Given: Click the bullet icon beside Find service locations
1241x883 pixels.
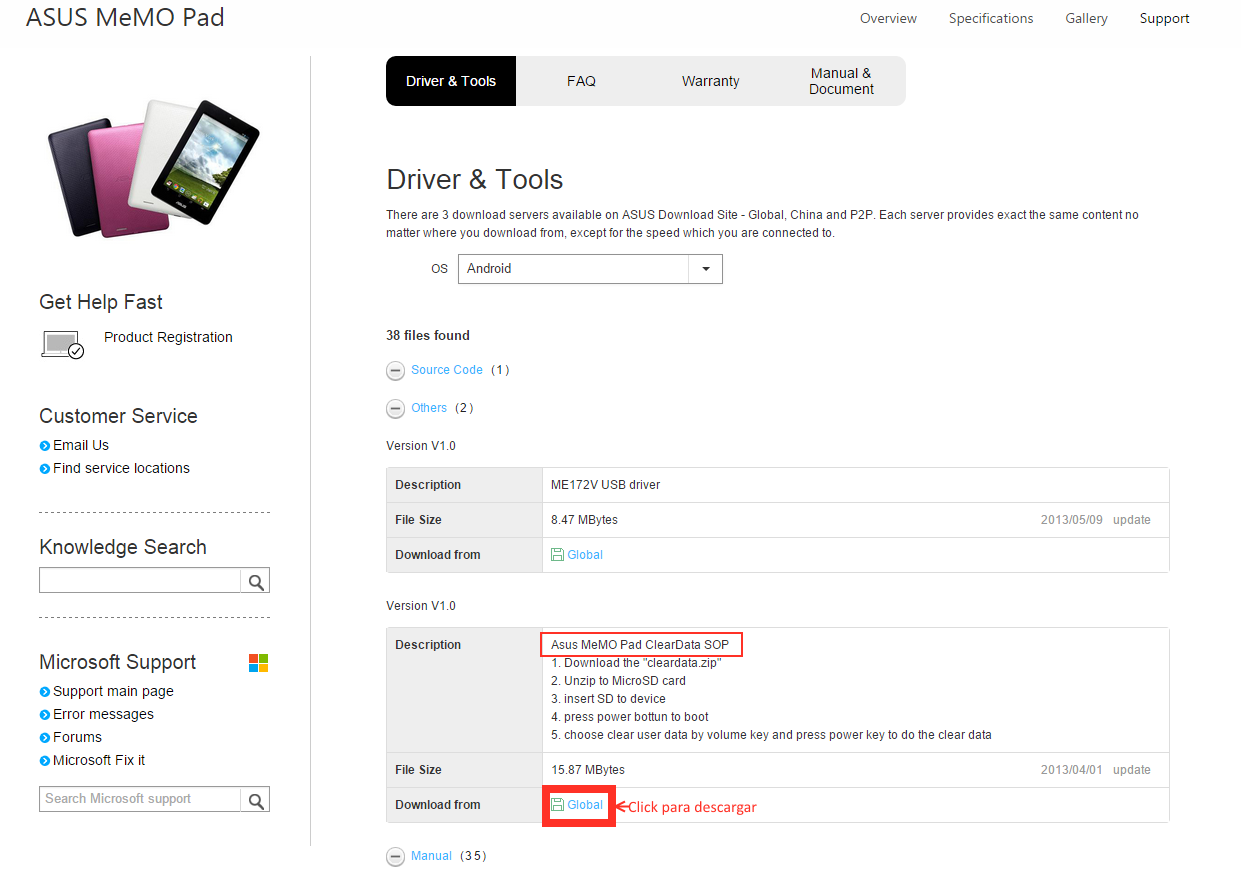Looking at the screenshot, I should (x=45, y=469).
